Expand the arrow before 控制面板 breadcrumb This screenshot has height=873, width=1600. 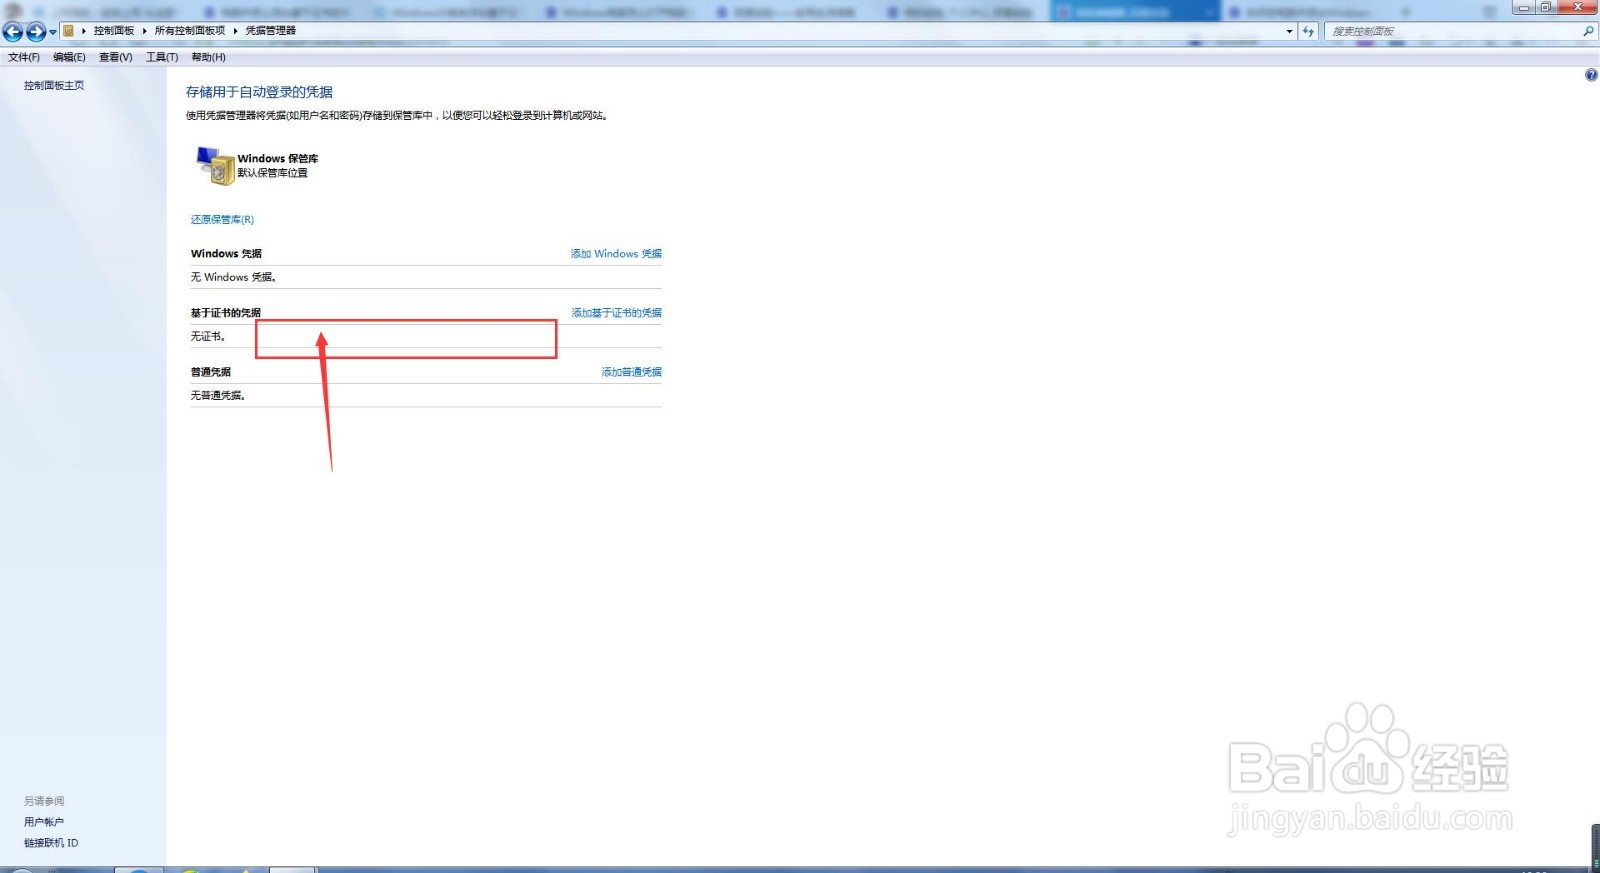coord(84,31)
